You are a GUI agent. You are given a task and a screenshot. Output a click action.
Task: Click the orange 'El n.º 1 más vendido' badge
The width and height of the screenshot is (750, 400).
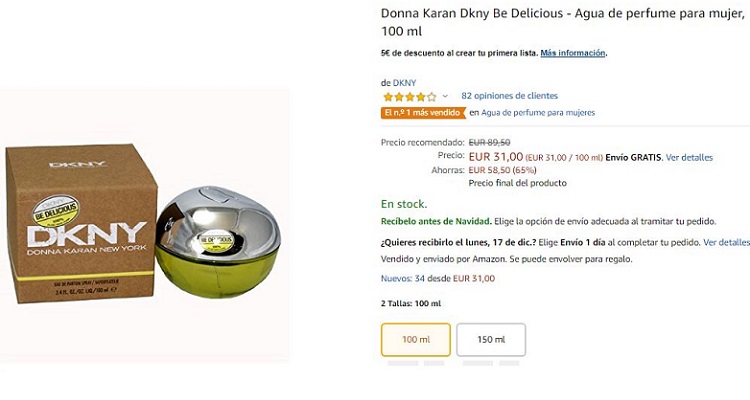pos(423,113)
